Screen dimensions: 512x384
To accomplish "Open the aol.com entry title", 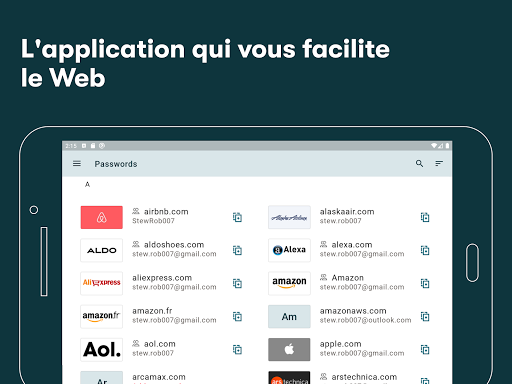I will (160, 344).
